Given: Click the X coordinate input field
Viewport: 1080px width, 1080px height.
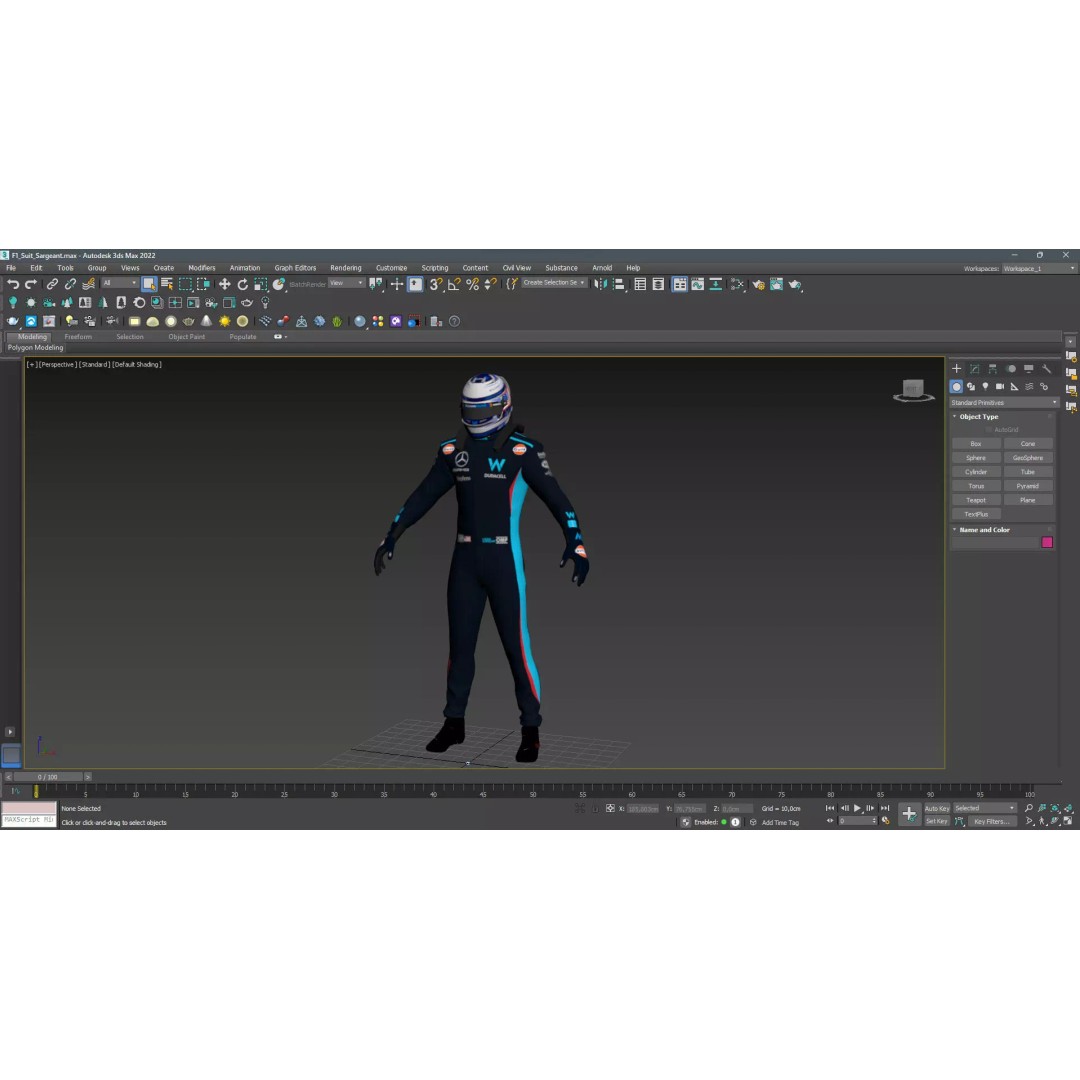Looking at the screenshot, I should pos(640,808).
